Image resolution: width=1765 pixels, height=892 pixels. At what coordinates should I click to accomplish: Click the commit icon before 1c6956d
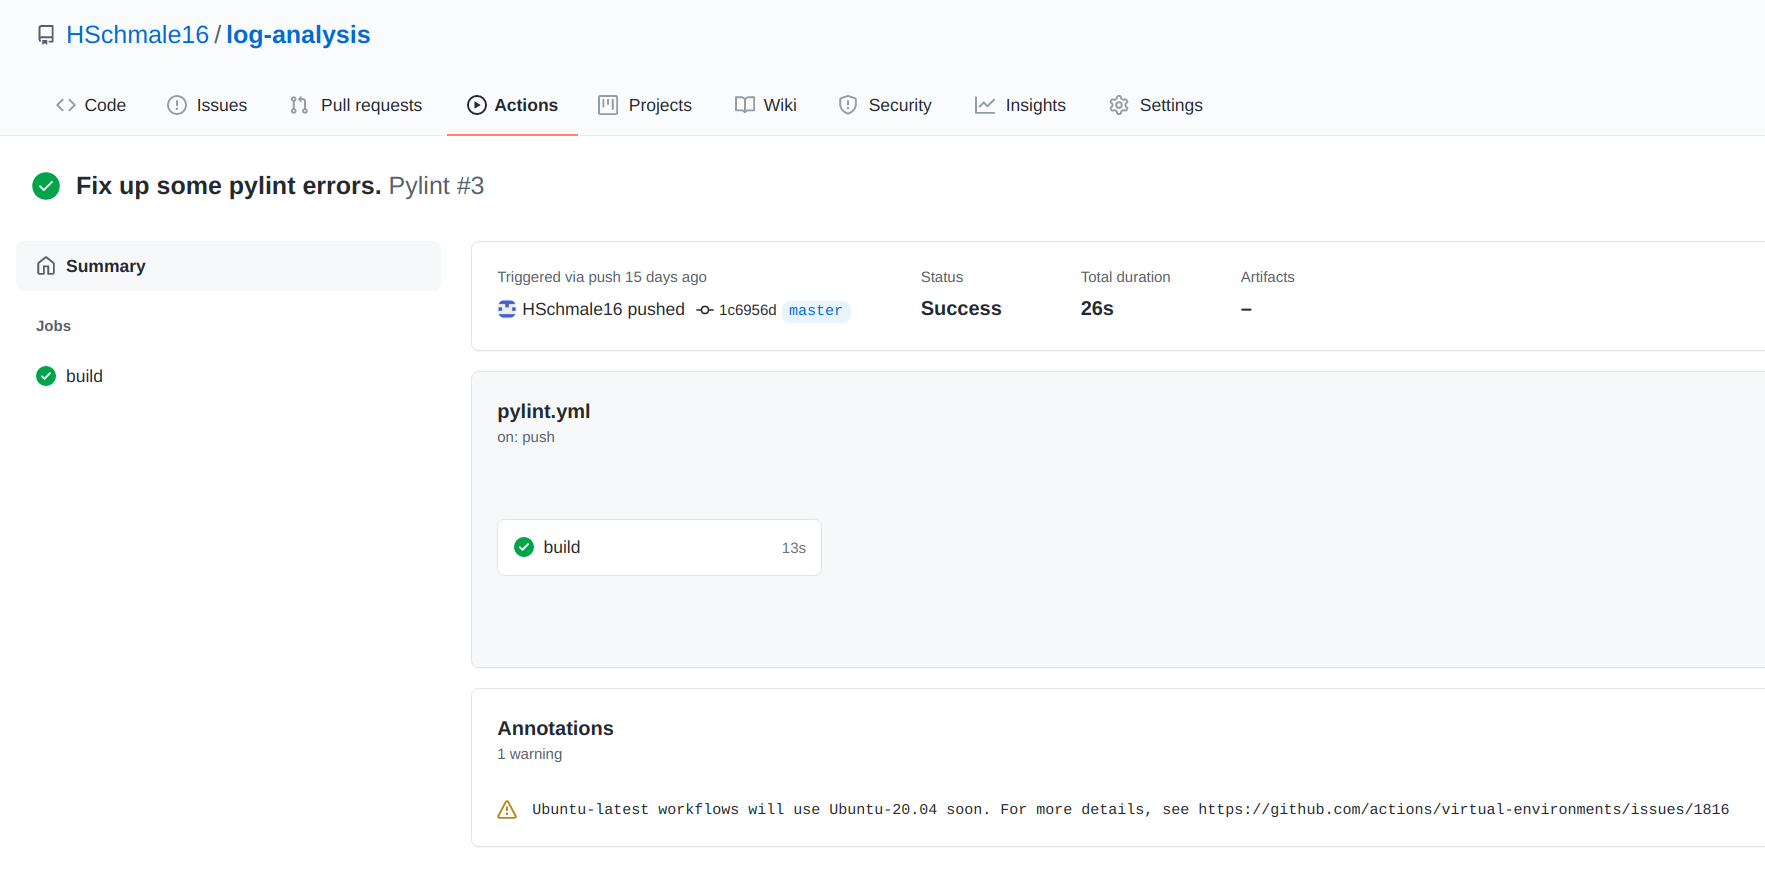pyautogui.click(x=705, y=310)
